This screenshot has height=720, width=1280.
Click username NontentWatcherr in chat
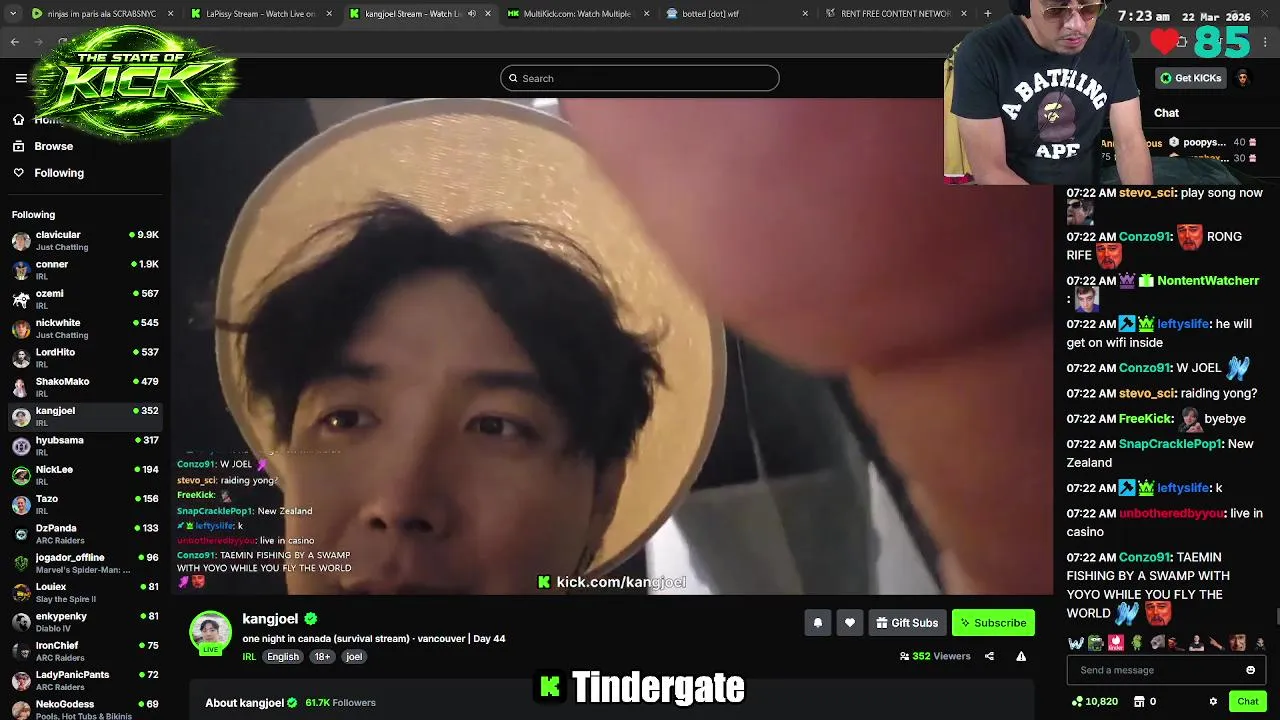click(x=1208, y=281)
